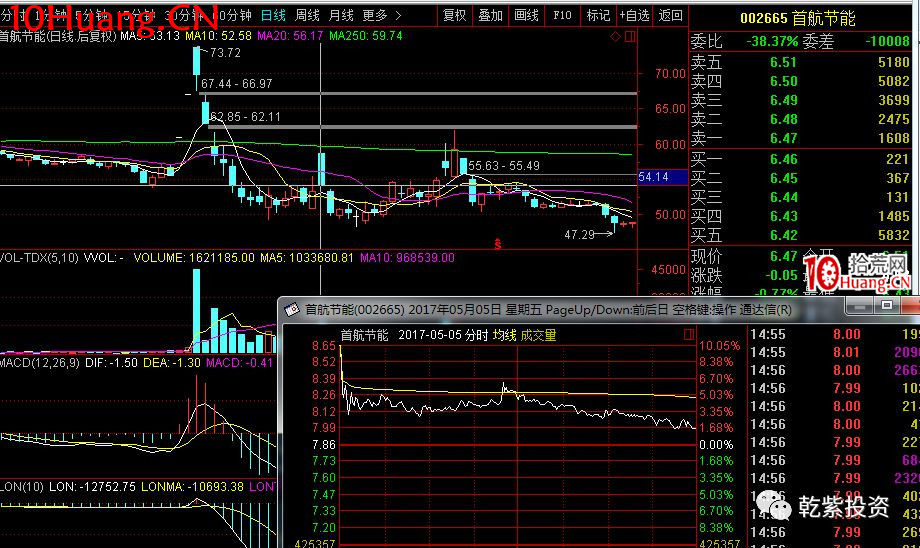920x548 pixels.
Task: Select the 14:55 8.01 tick row
Action: tap(834, 352)
